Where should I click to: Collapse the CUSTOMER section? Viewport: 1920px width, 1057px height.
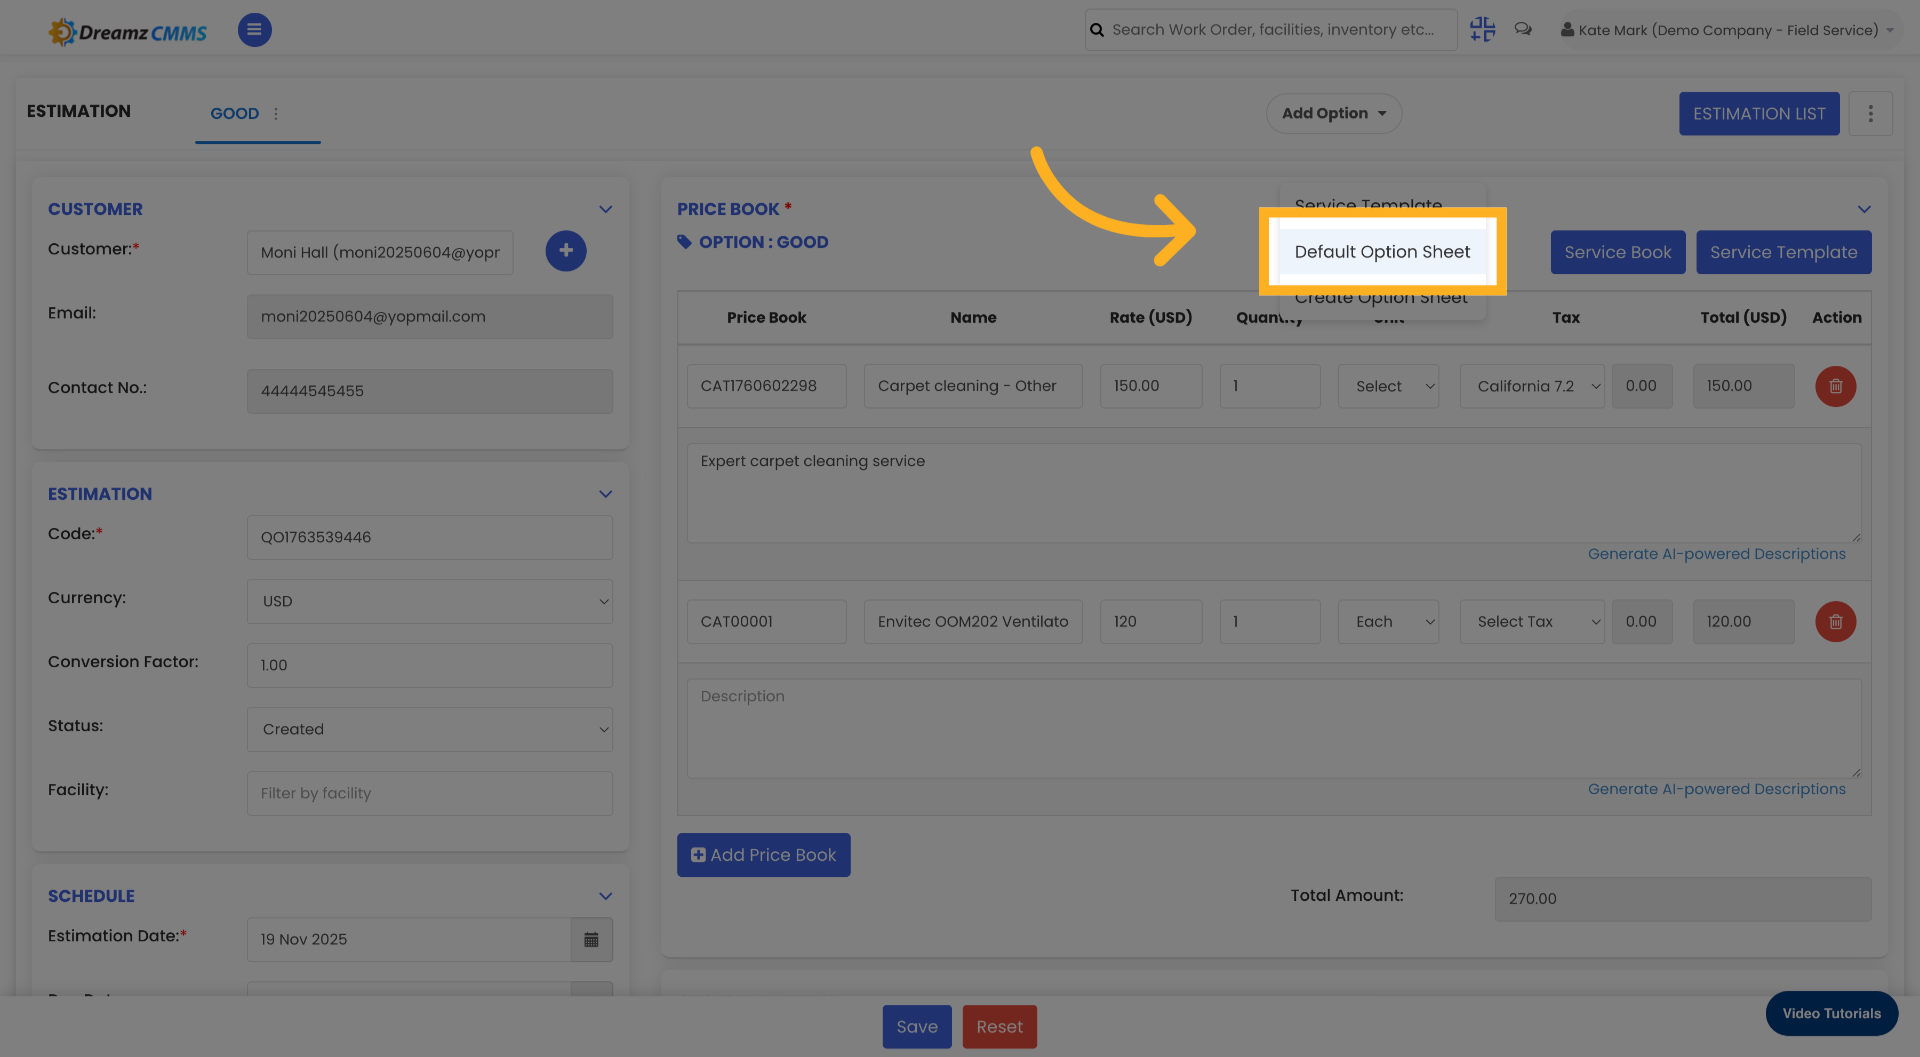pos(605,209)
